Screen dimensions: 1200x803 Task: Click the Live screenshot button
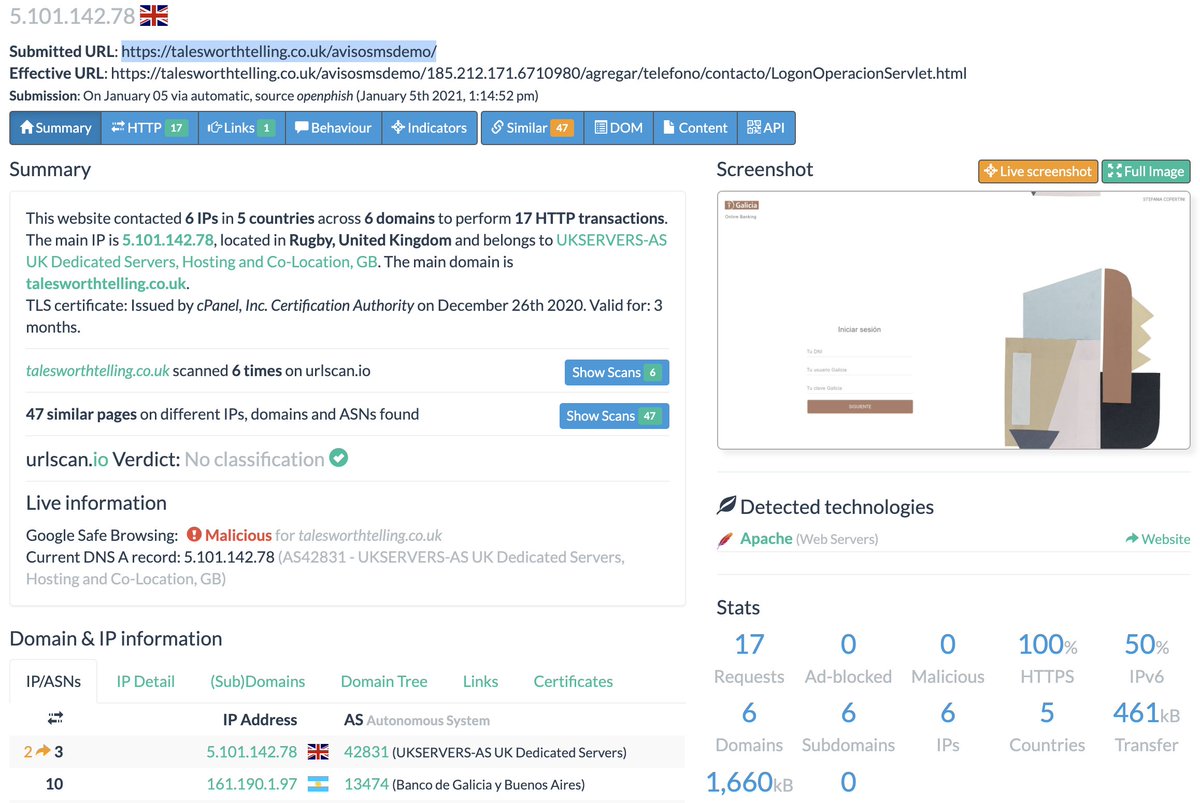tap(1038, 171)
